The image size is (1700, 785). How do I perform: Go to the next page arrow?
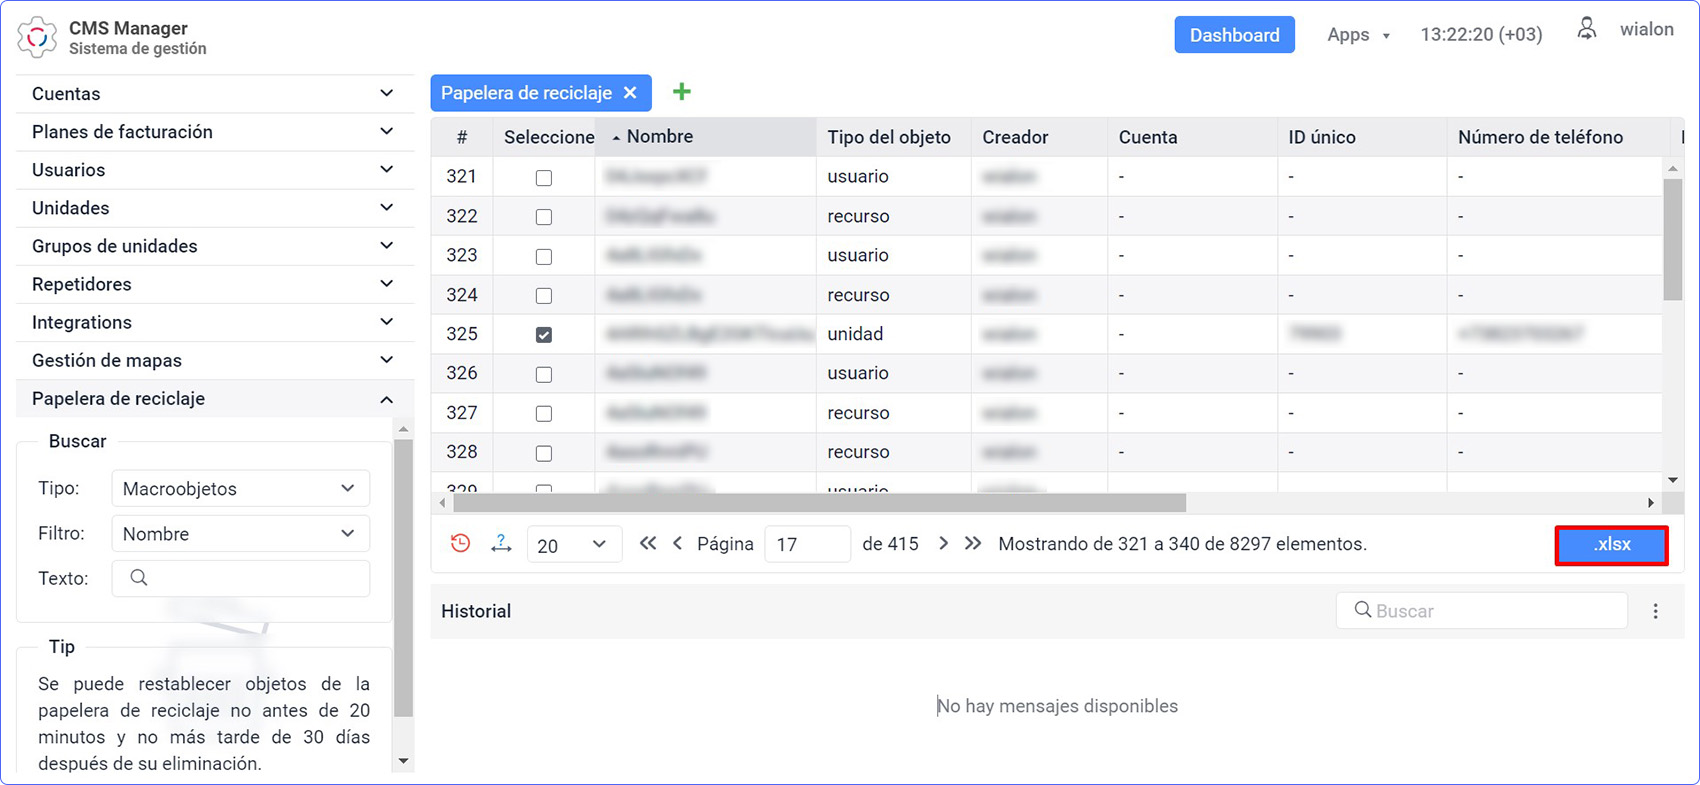943,544
